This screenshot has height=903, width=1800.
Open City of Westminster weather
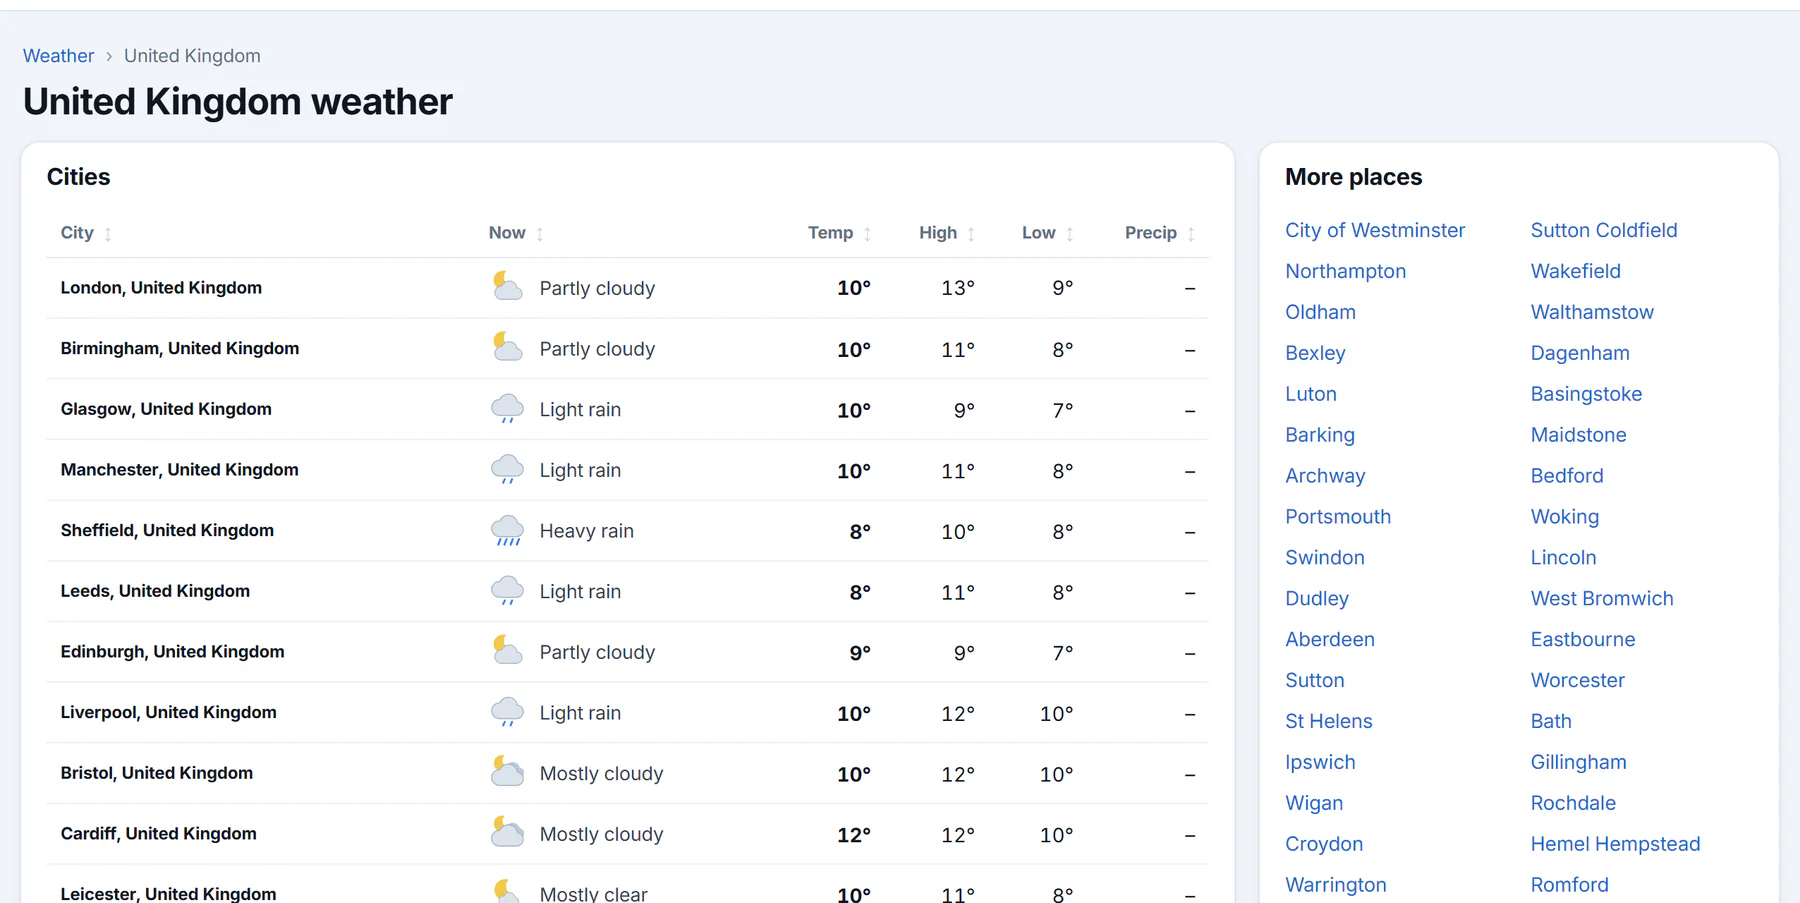(1375, 230)
